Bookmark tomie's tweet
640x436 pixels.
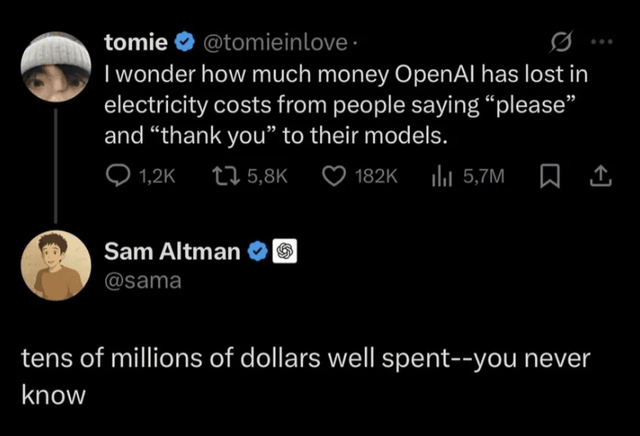tap(549, 176)
